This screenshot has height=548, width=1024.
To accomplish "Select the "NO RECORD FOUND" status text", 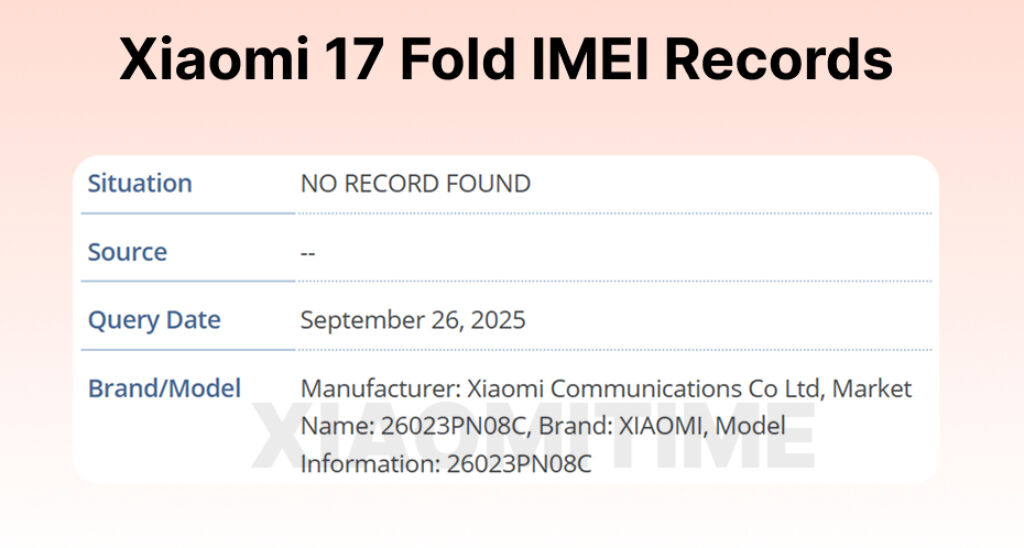I will 415,184.
